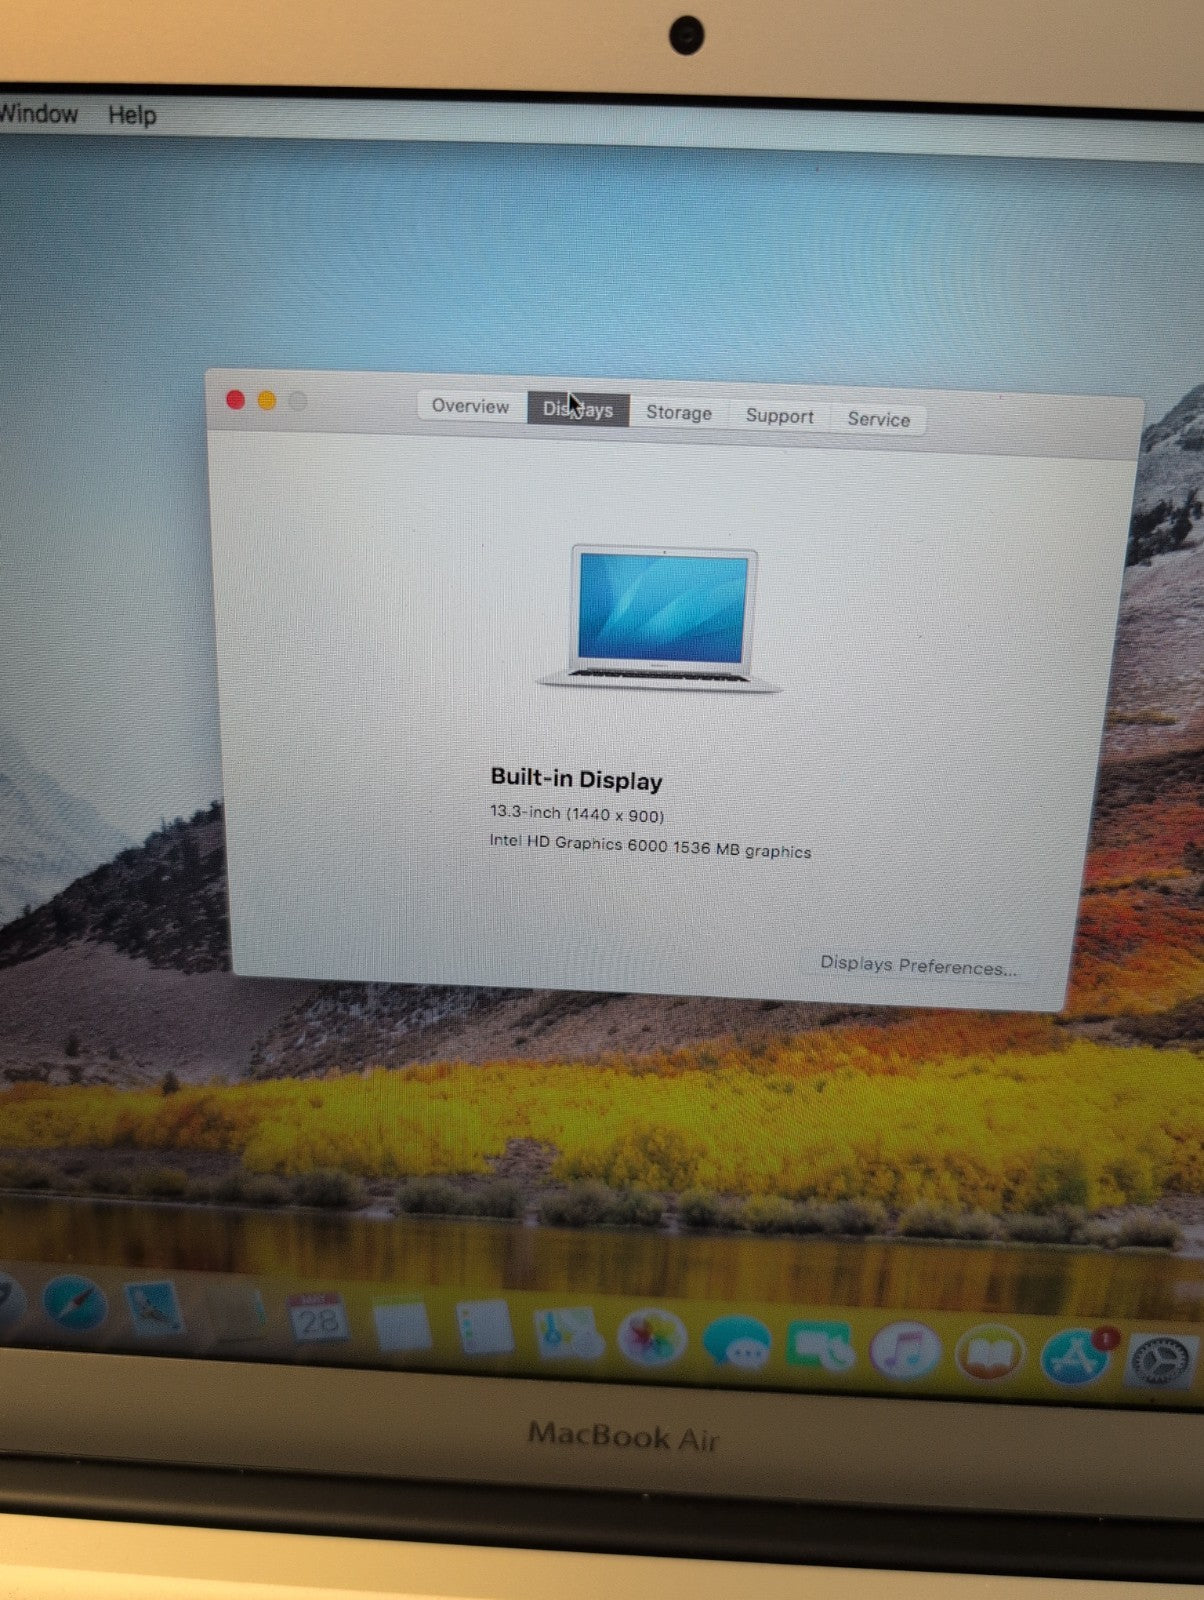This screenshot has width=1204, height=1600.
Task: Open the Window menu
Action: click(x=38, y=113)
